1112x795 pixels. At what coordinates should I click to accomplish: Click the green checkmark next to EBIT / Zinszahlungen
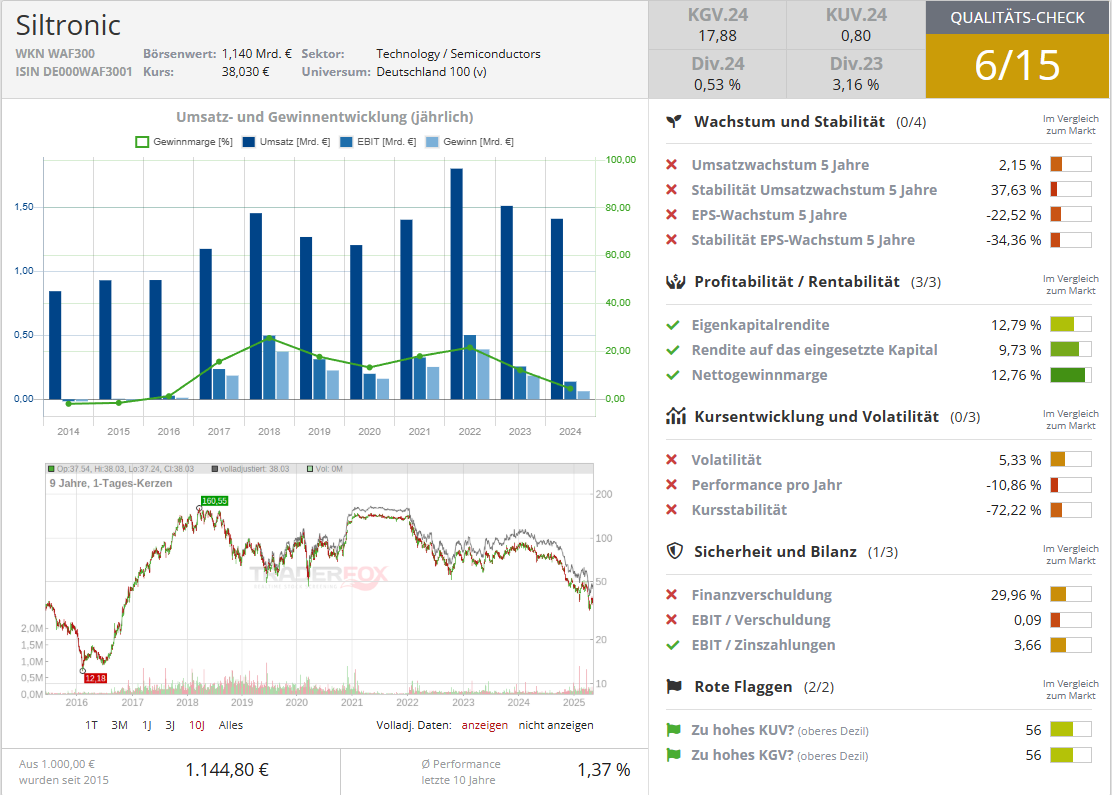[673, 645]
